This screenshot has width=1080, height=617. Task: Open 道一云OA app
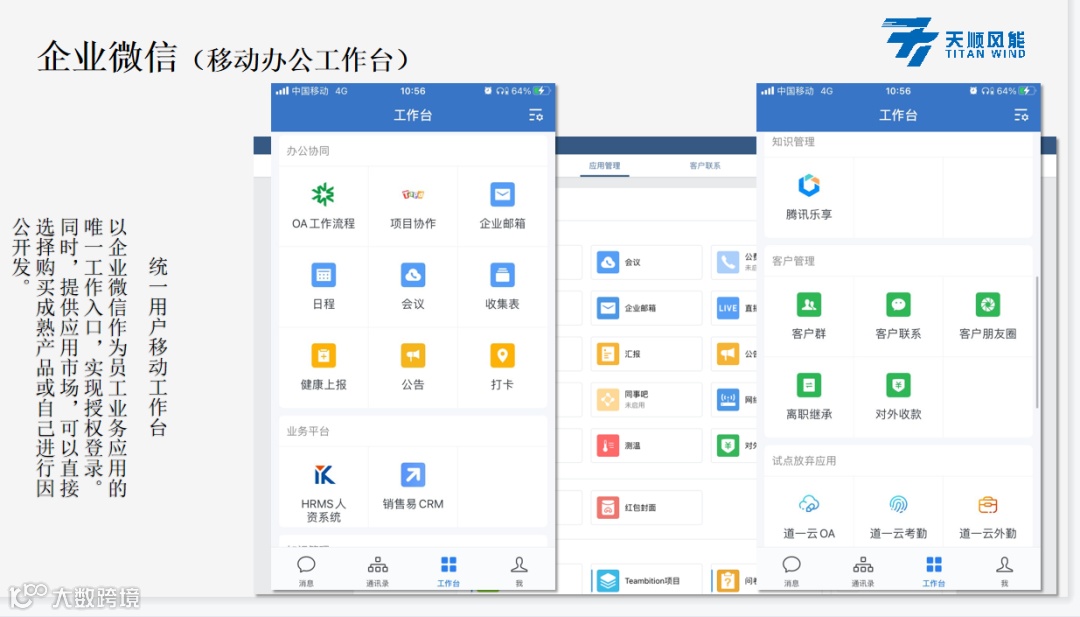(809, 516)
